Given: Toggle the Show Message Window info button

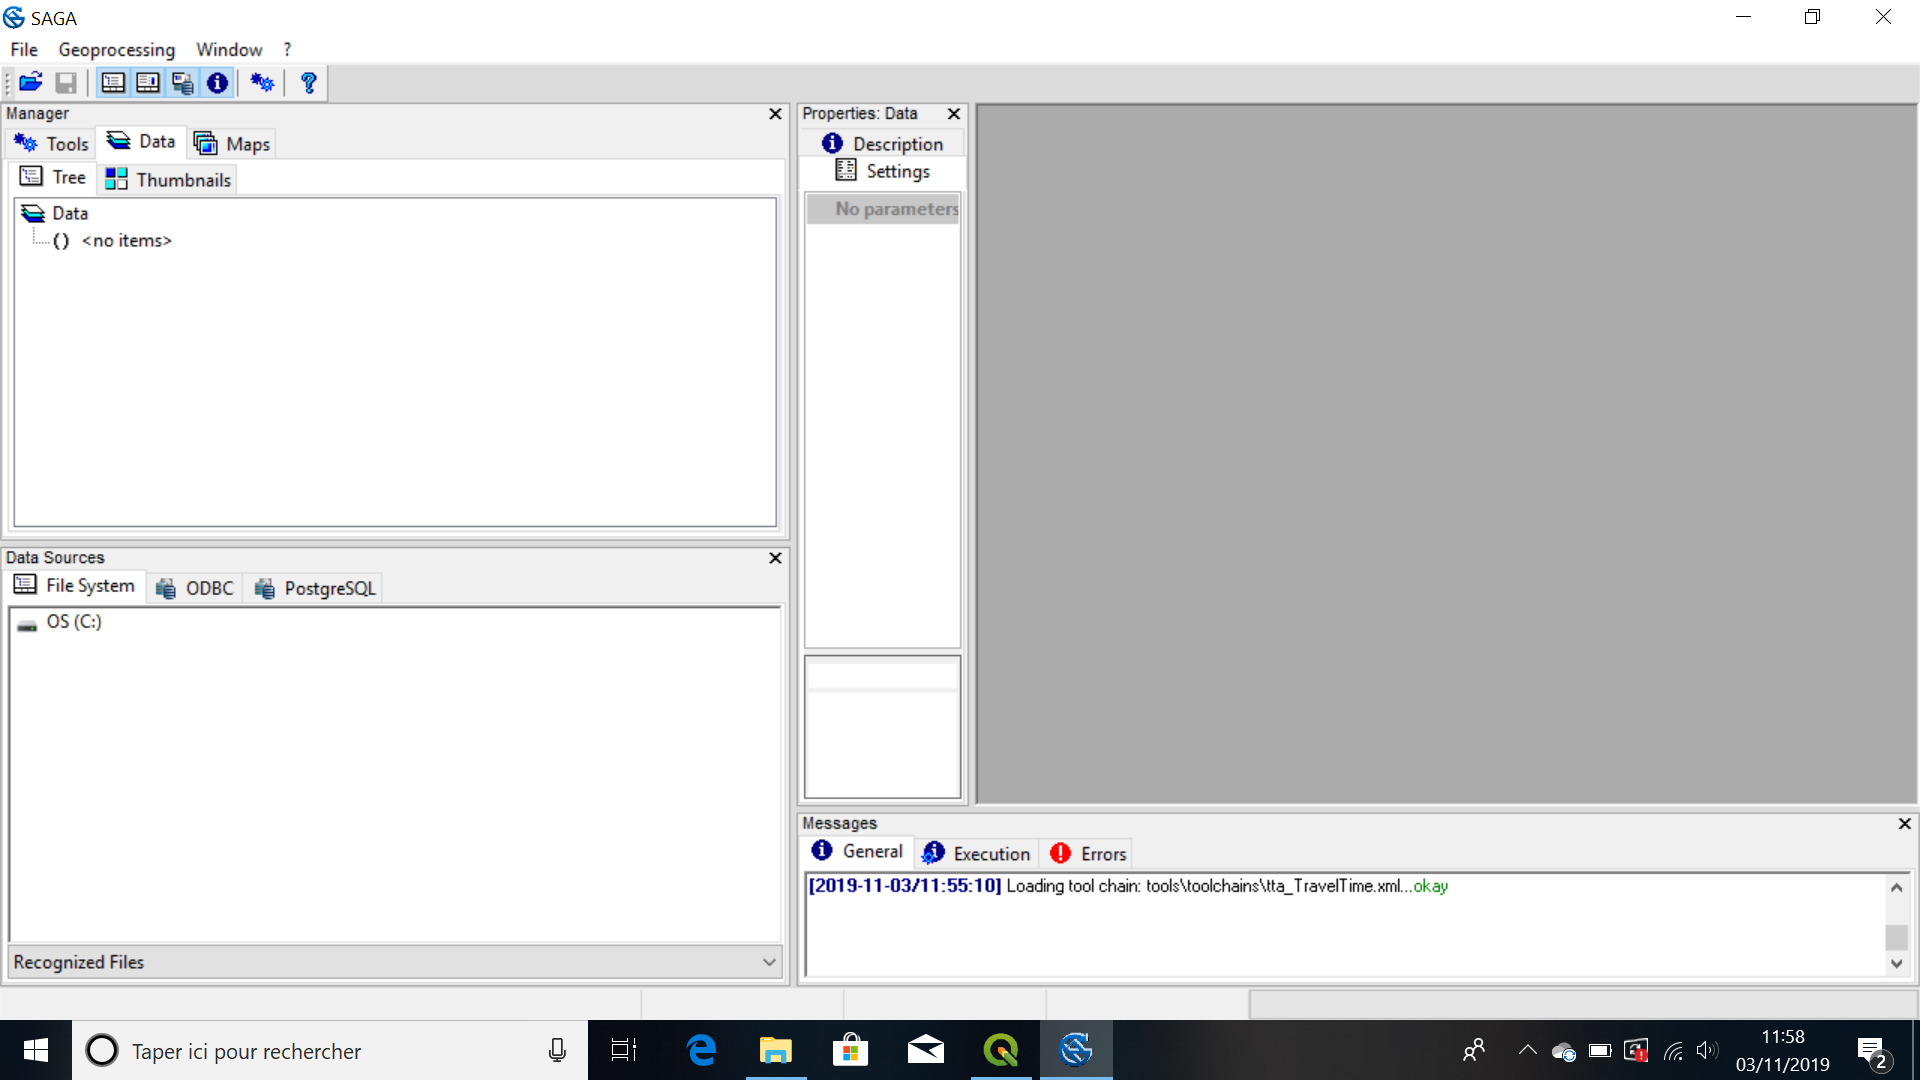Looking at the screenshot, I should pos(217,83).
